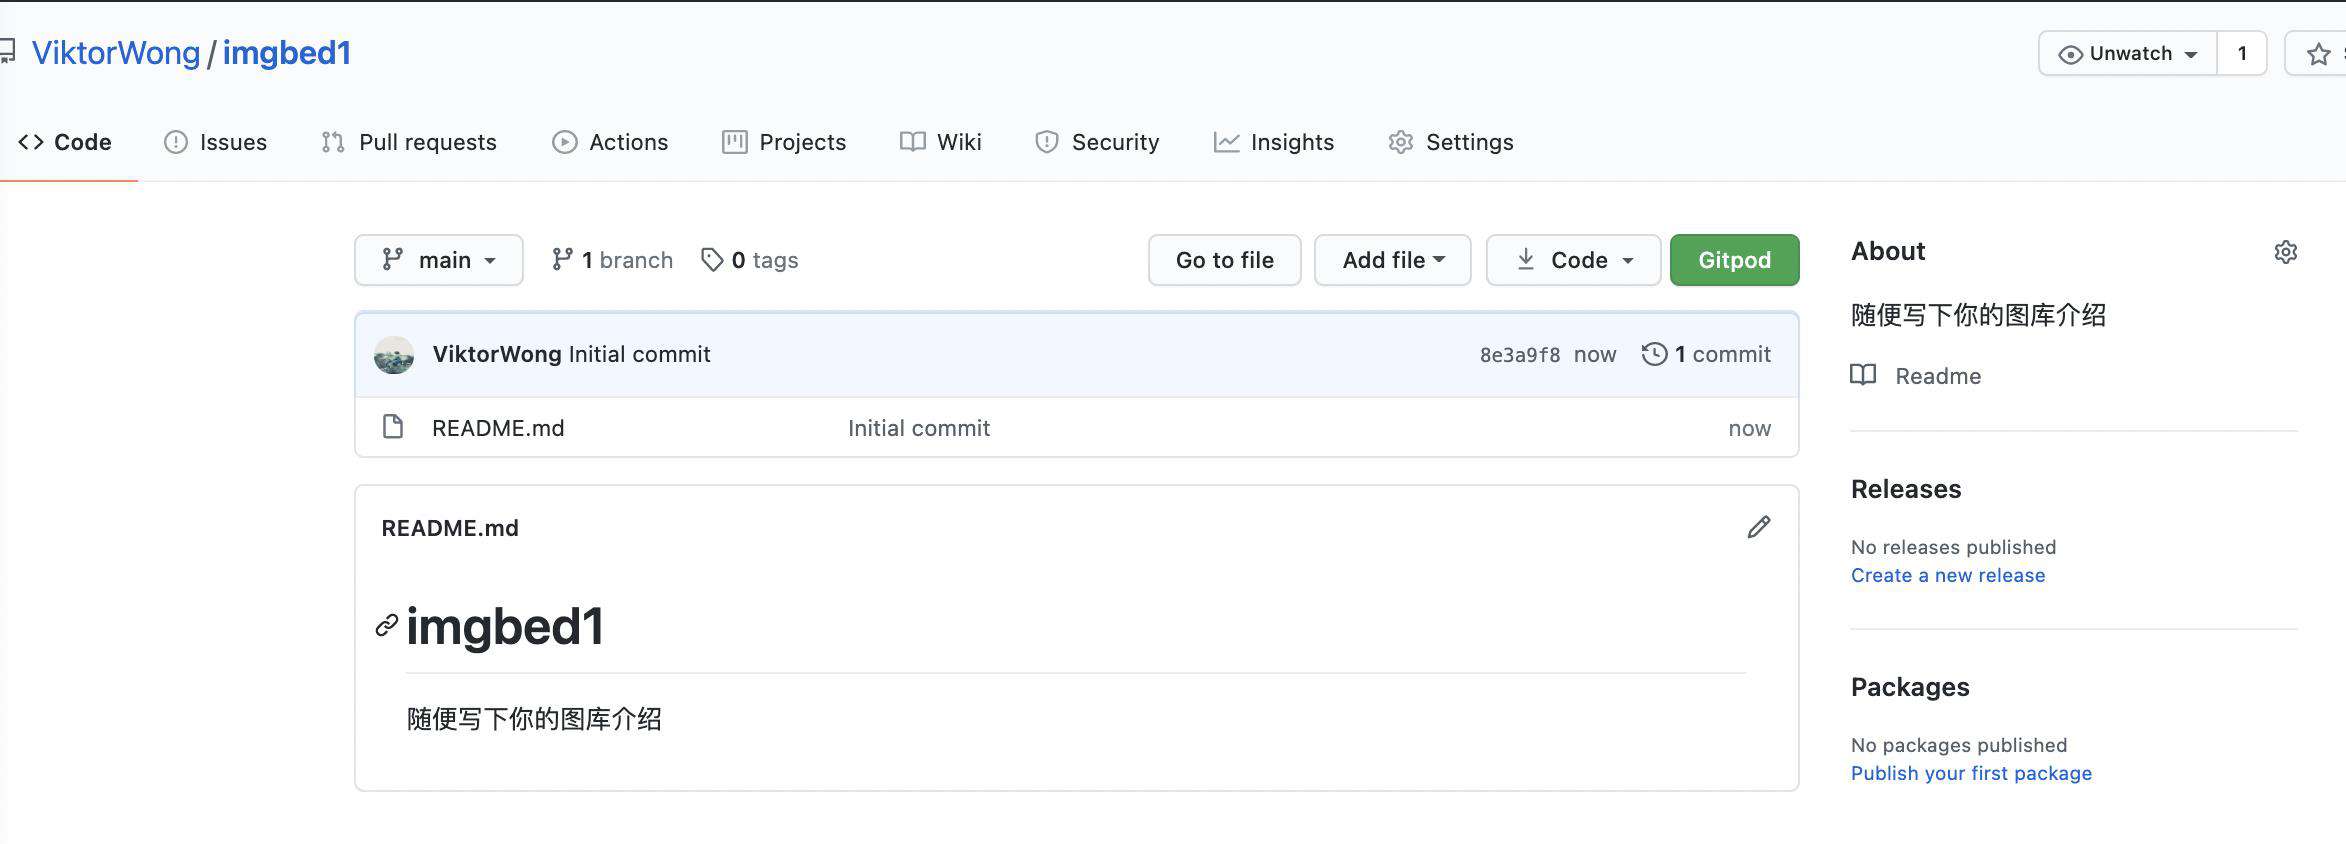
Task: Open the Initial commit message in the README.md row
Action: pos(919,428)
